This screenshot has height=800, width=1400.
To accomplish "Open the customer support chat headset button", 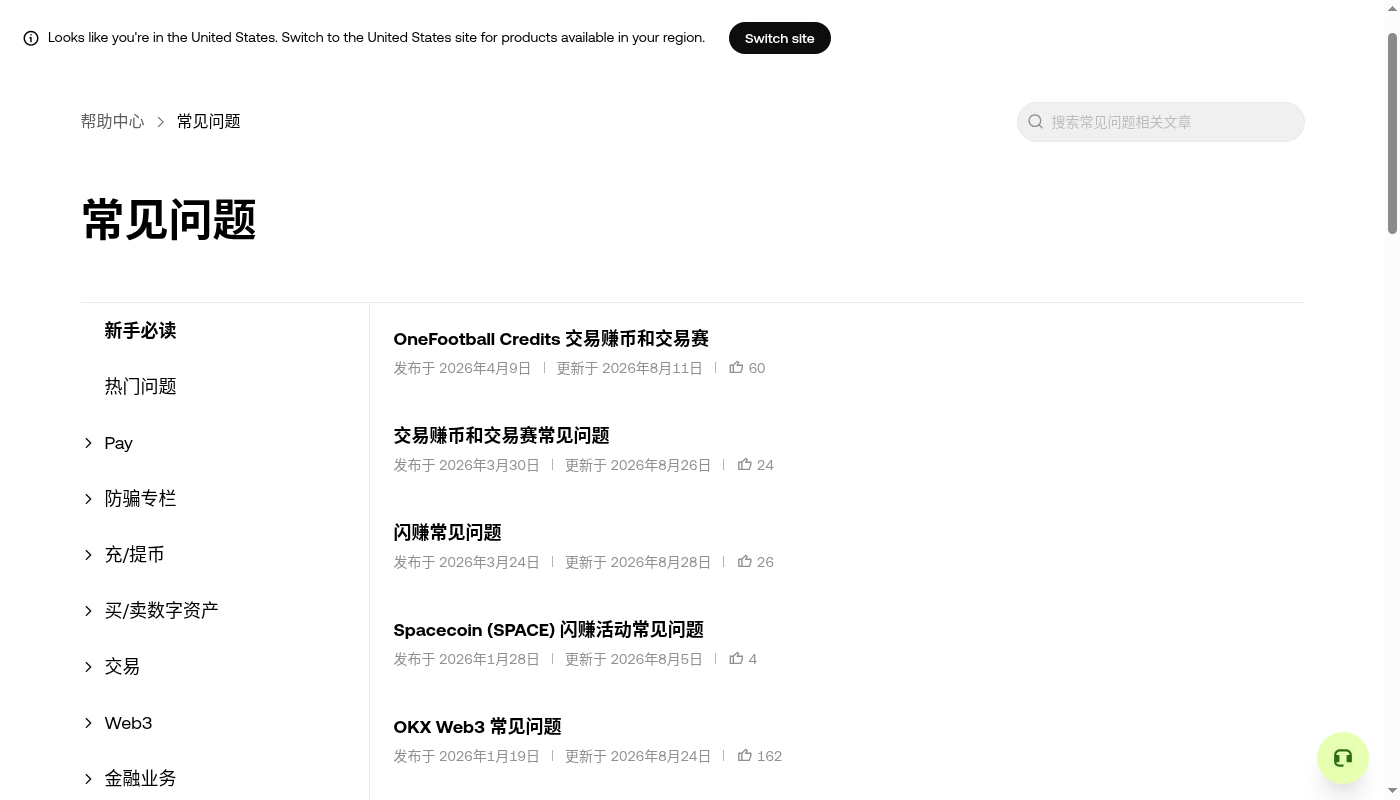I will point(1343,758).
